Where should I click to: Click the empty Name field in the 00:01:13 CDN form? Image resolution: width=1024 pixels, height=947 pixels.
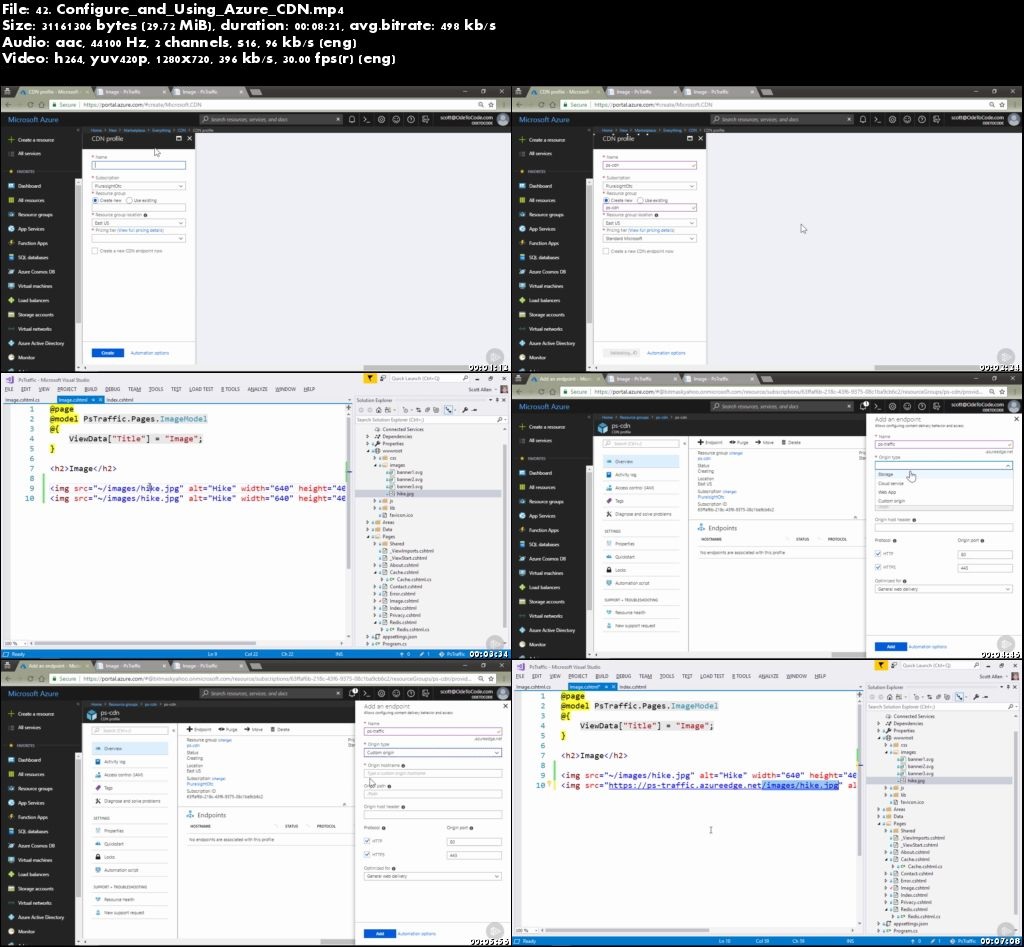click(138, 165)
